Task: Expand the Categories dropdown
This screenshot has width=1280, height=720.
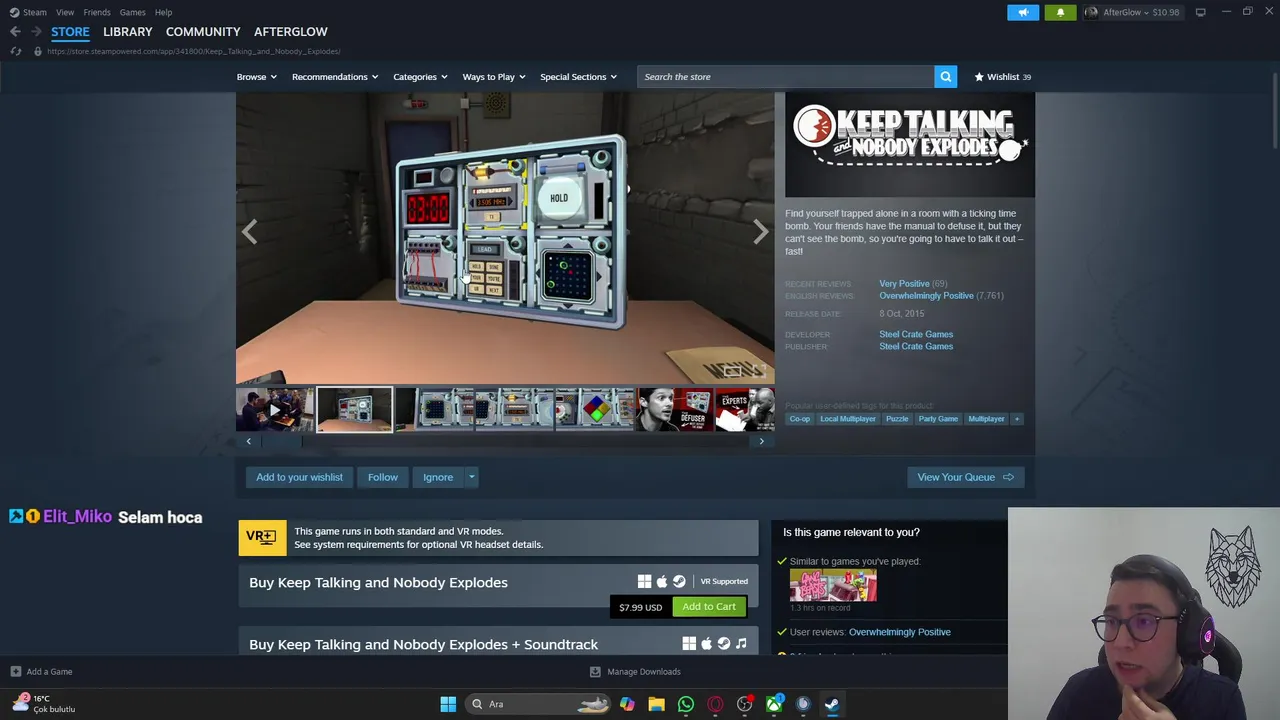Action: pyautogui.click(x=420, y=77)
